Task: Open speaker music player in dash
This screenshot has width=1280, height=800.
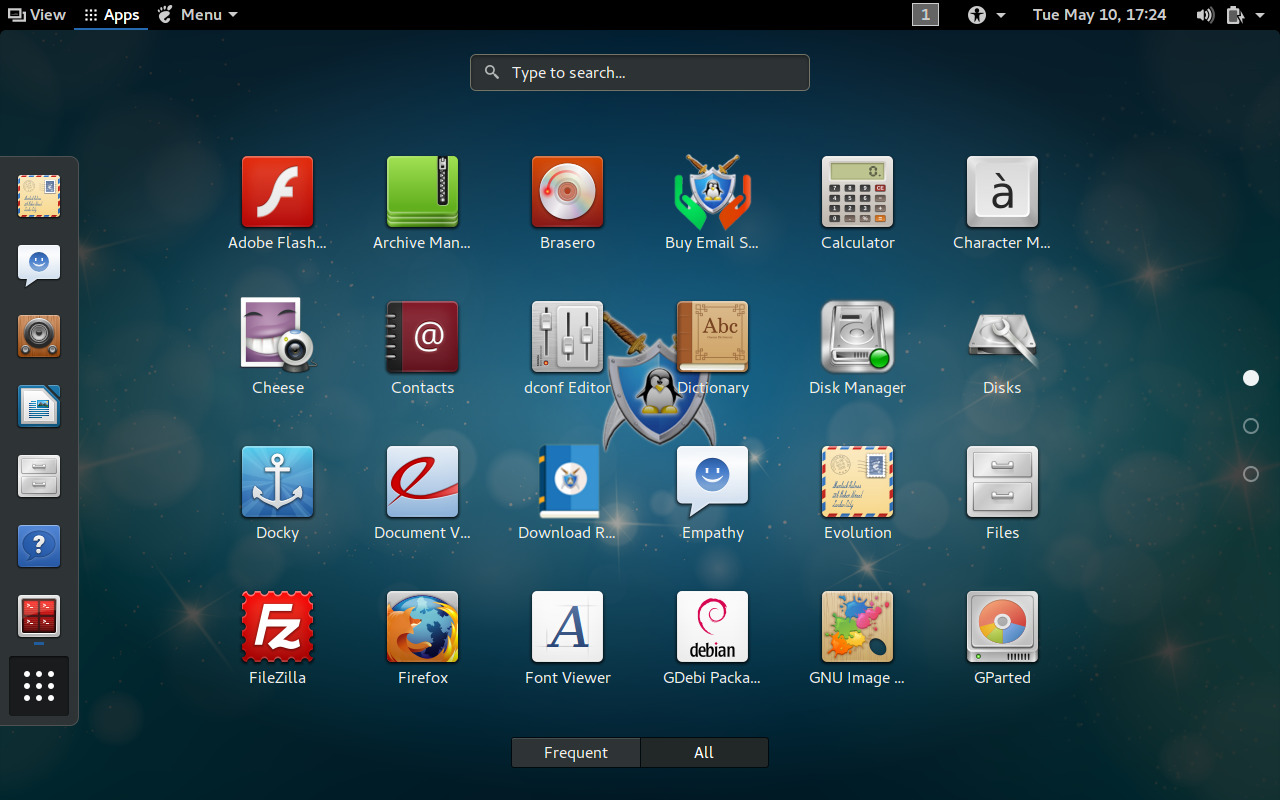Action: 39,336
